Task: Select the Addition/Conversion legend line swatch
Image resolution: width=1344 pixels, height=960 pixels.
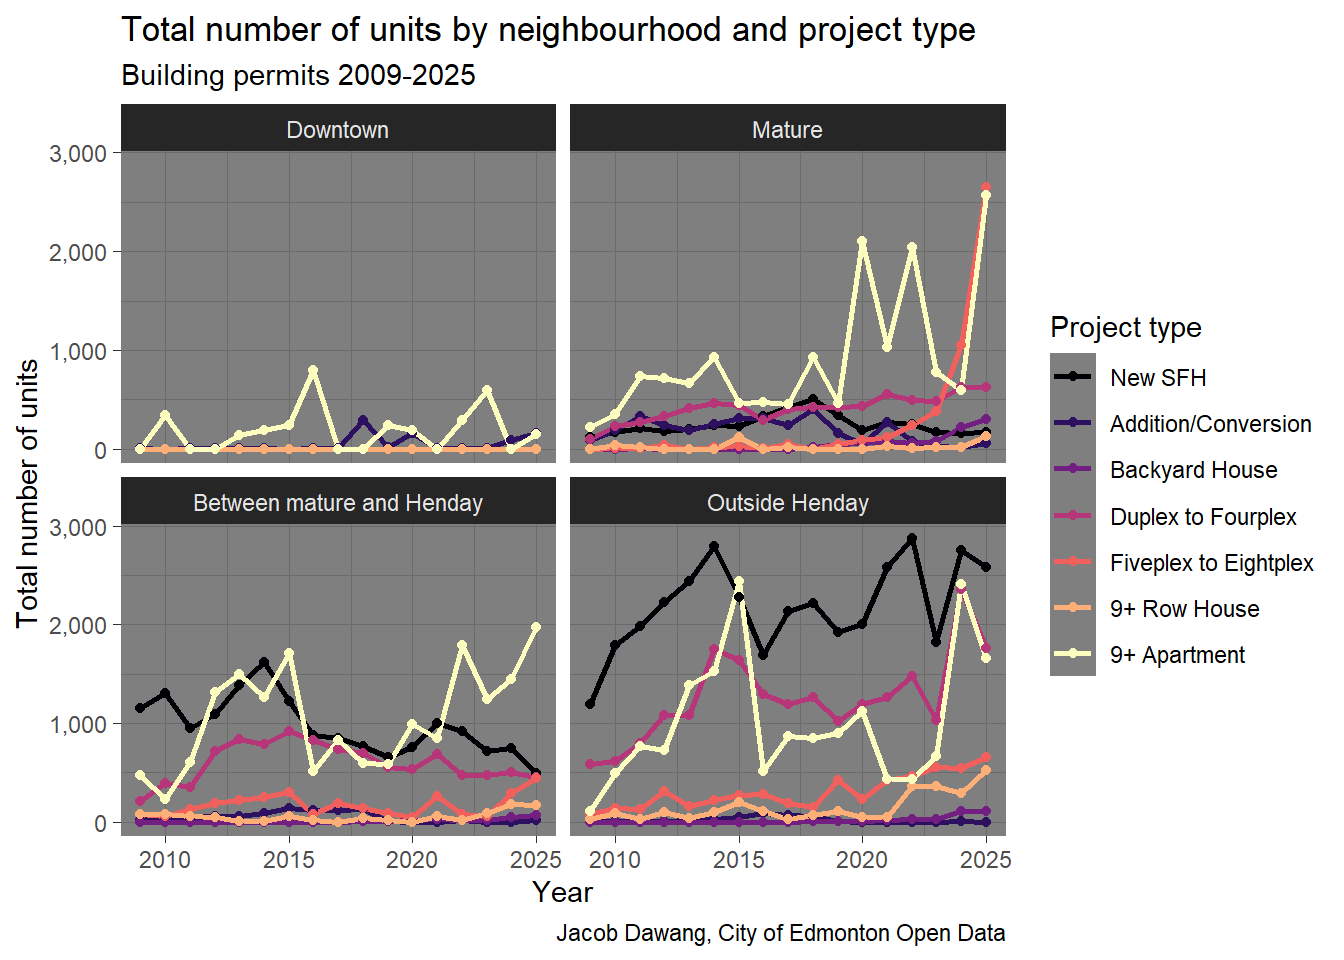Action: point(1073,423)
